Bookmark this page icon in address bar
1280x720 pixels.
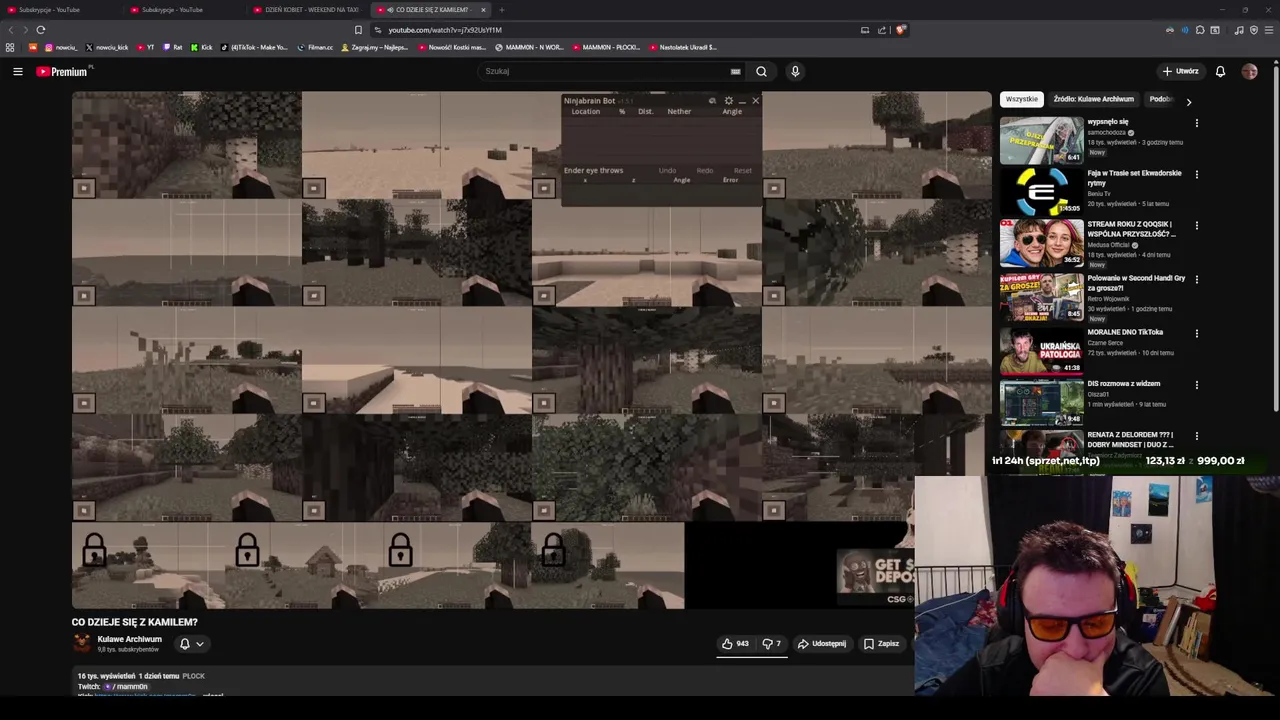click(358, 30)
